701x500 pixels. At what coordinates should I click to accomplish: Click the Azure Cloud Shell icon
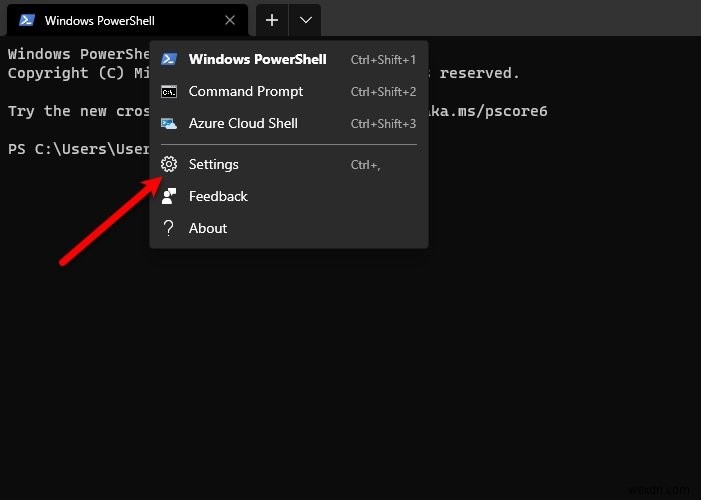(169, 124)
